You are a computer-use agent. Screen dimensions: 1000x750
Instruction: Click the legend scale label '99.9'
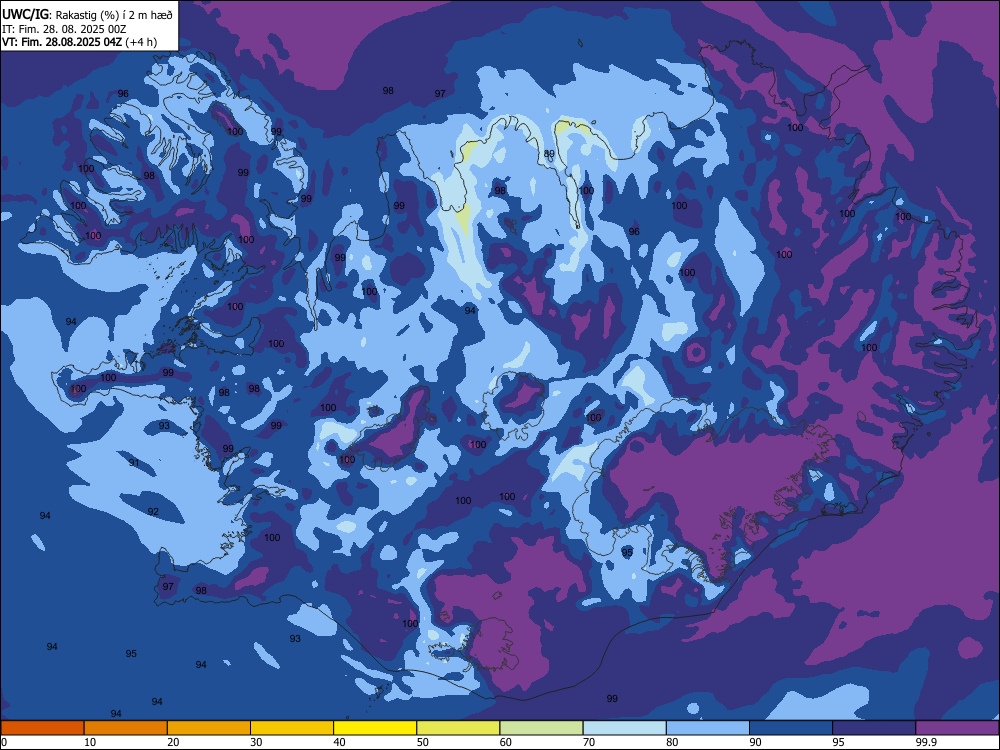pos(926,742)
